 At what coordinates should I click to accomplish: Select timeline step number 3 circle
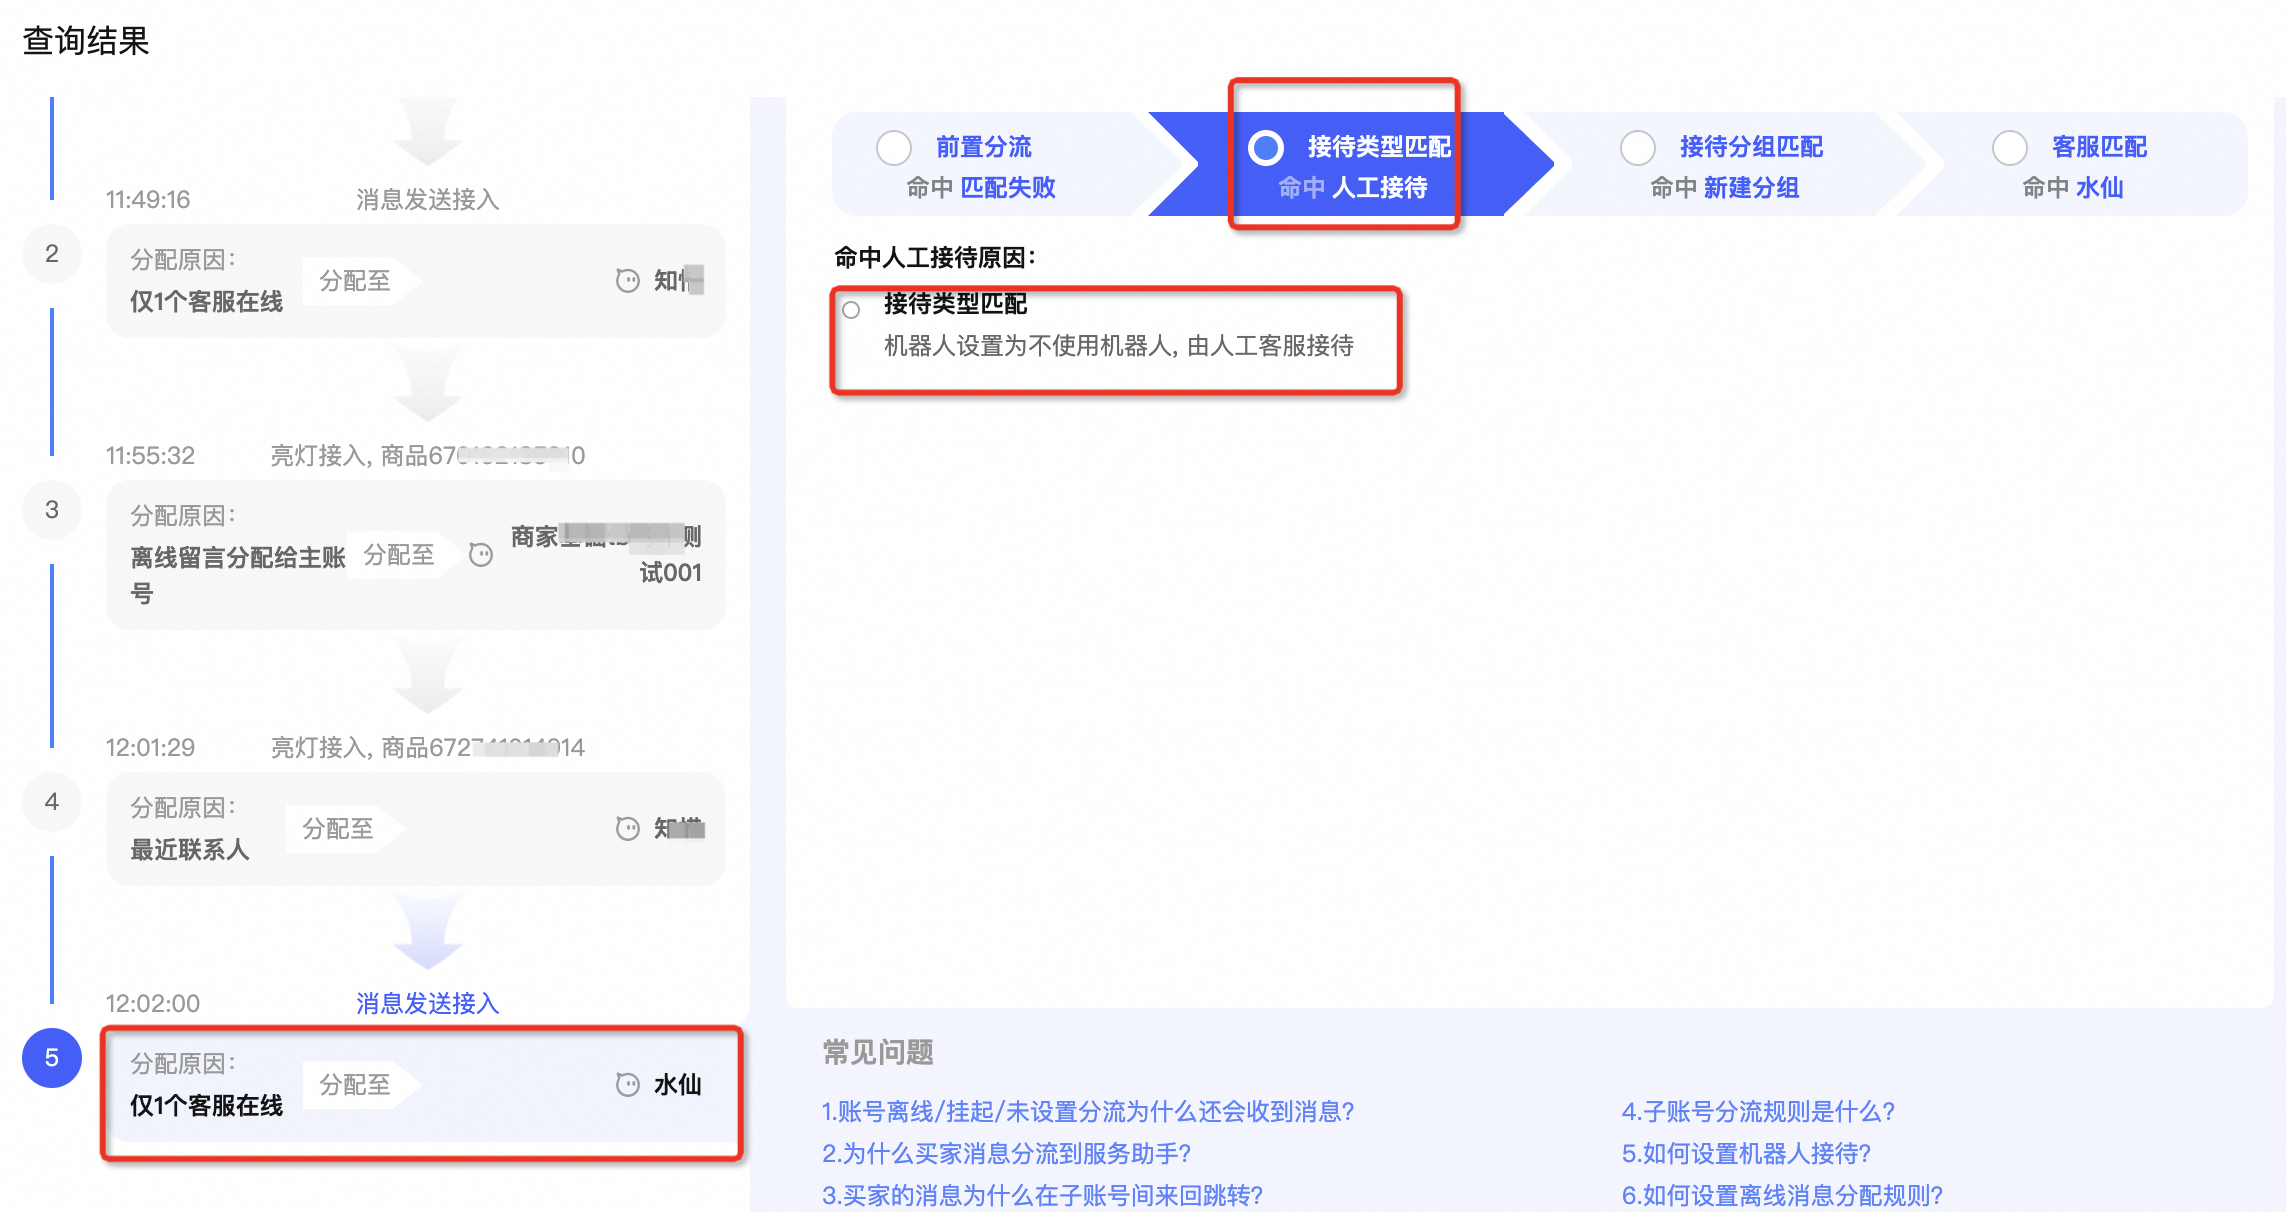click(52, 510)
